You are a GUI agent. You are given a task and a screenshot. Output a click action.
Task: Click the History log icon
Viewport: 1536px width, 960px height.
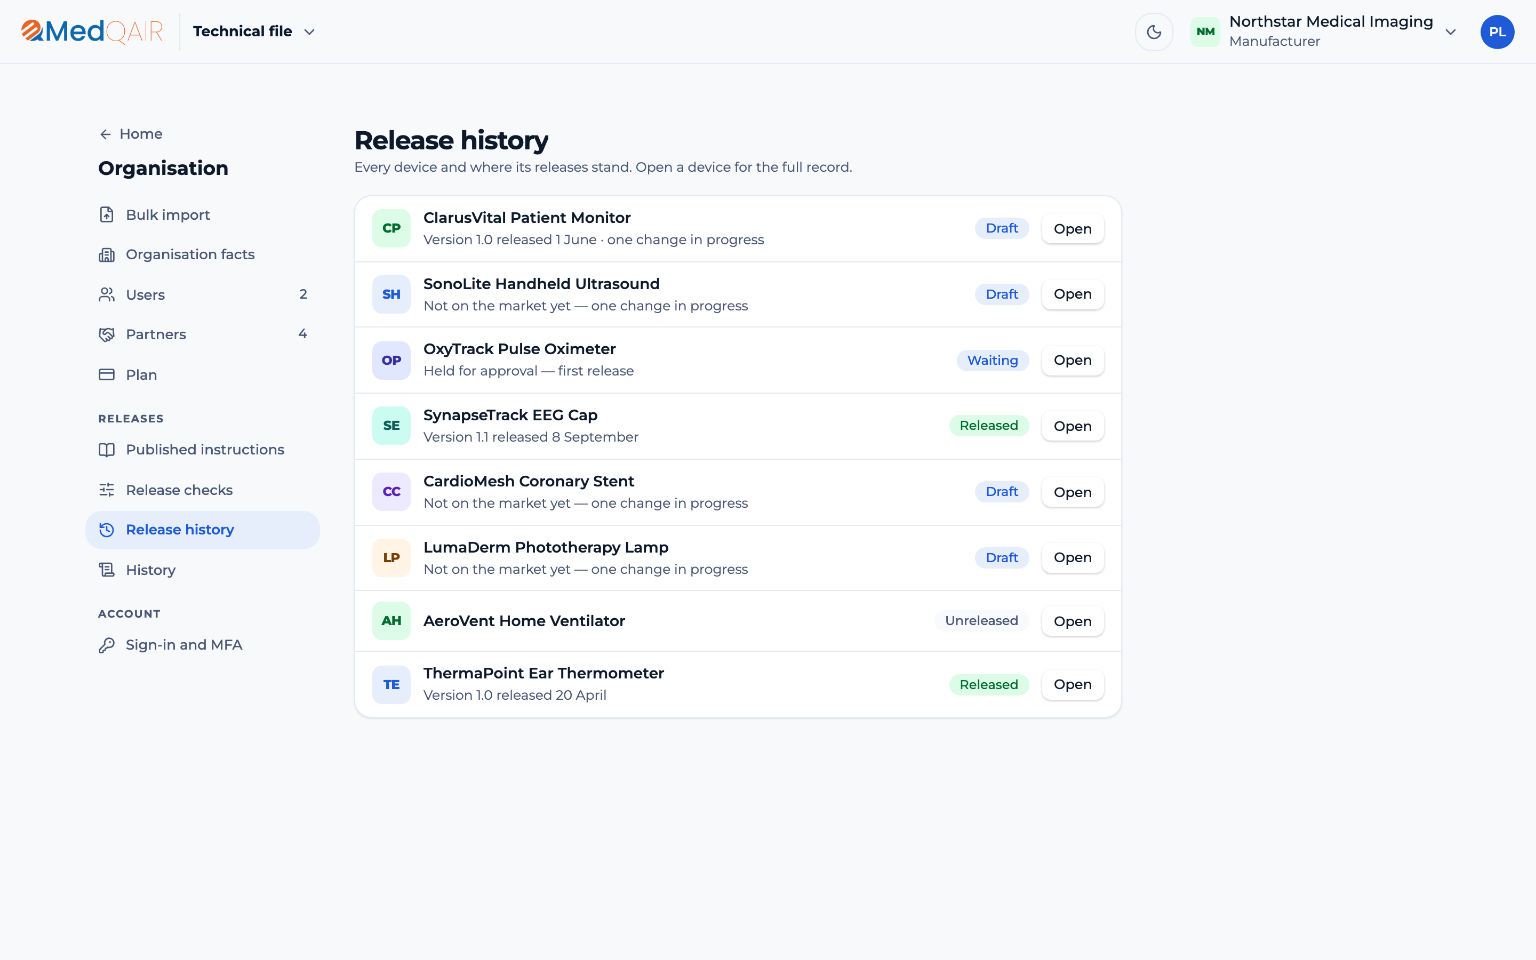coord(107,570)
